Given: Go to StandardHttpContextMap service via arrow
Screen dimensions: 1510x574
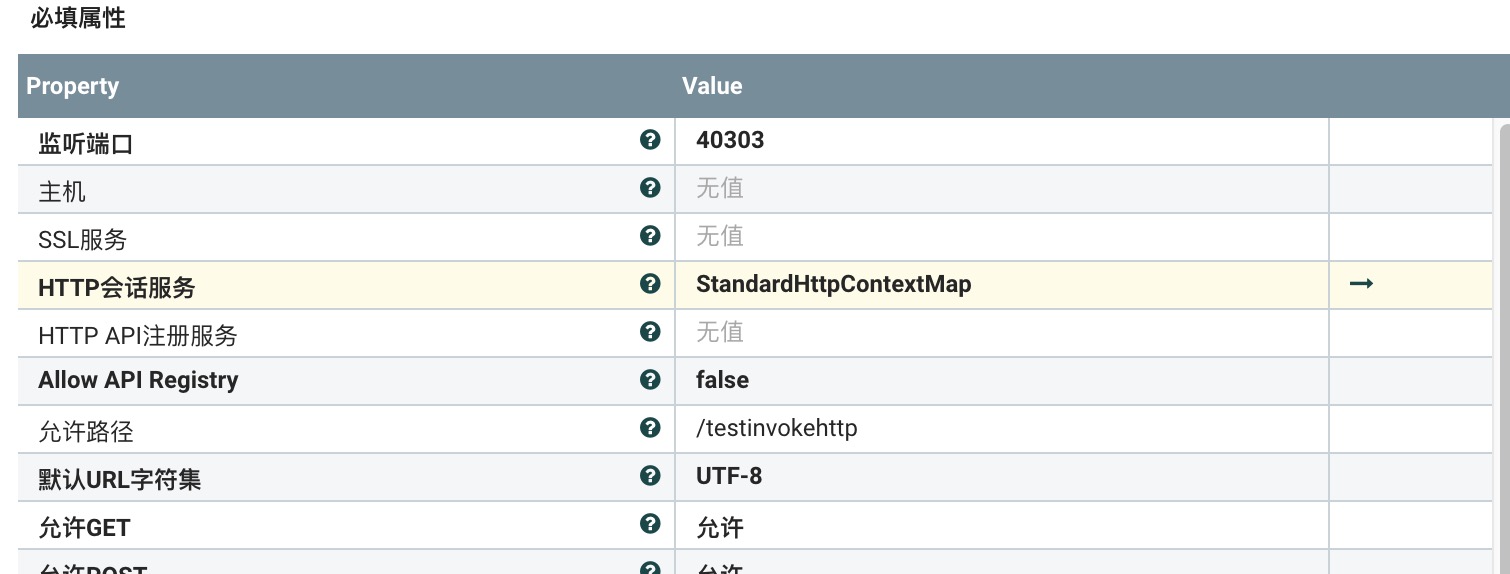Looking at the screenshot, I should coord(1361,284).
